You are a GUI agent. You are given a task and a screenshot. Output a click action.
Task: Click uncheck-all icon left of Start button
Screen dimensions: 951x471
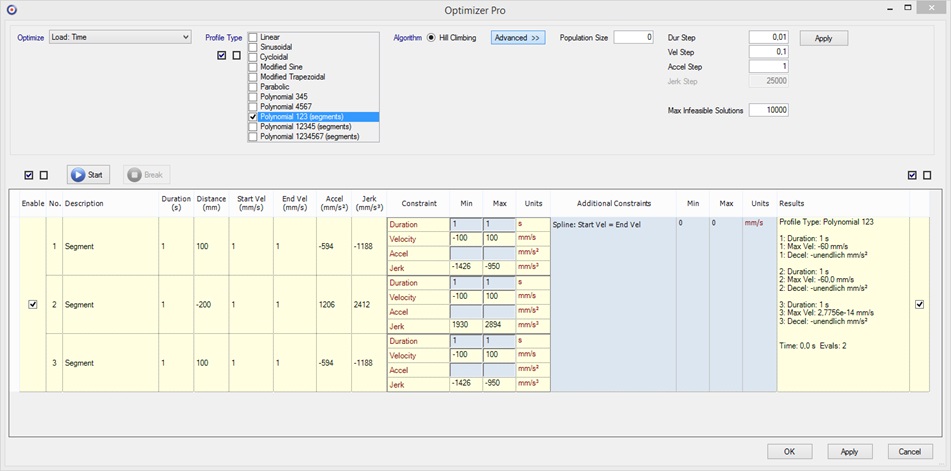point(43,175)
